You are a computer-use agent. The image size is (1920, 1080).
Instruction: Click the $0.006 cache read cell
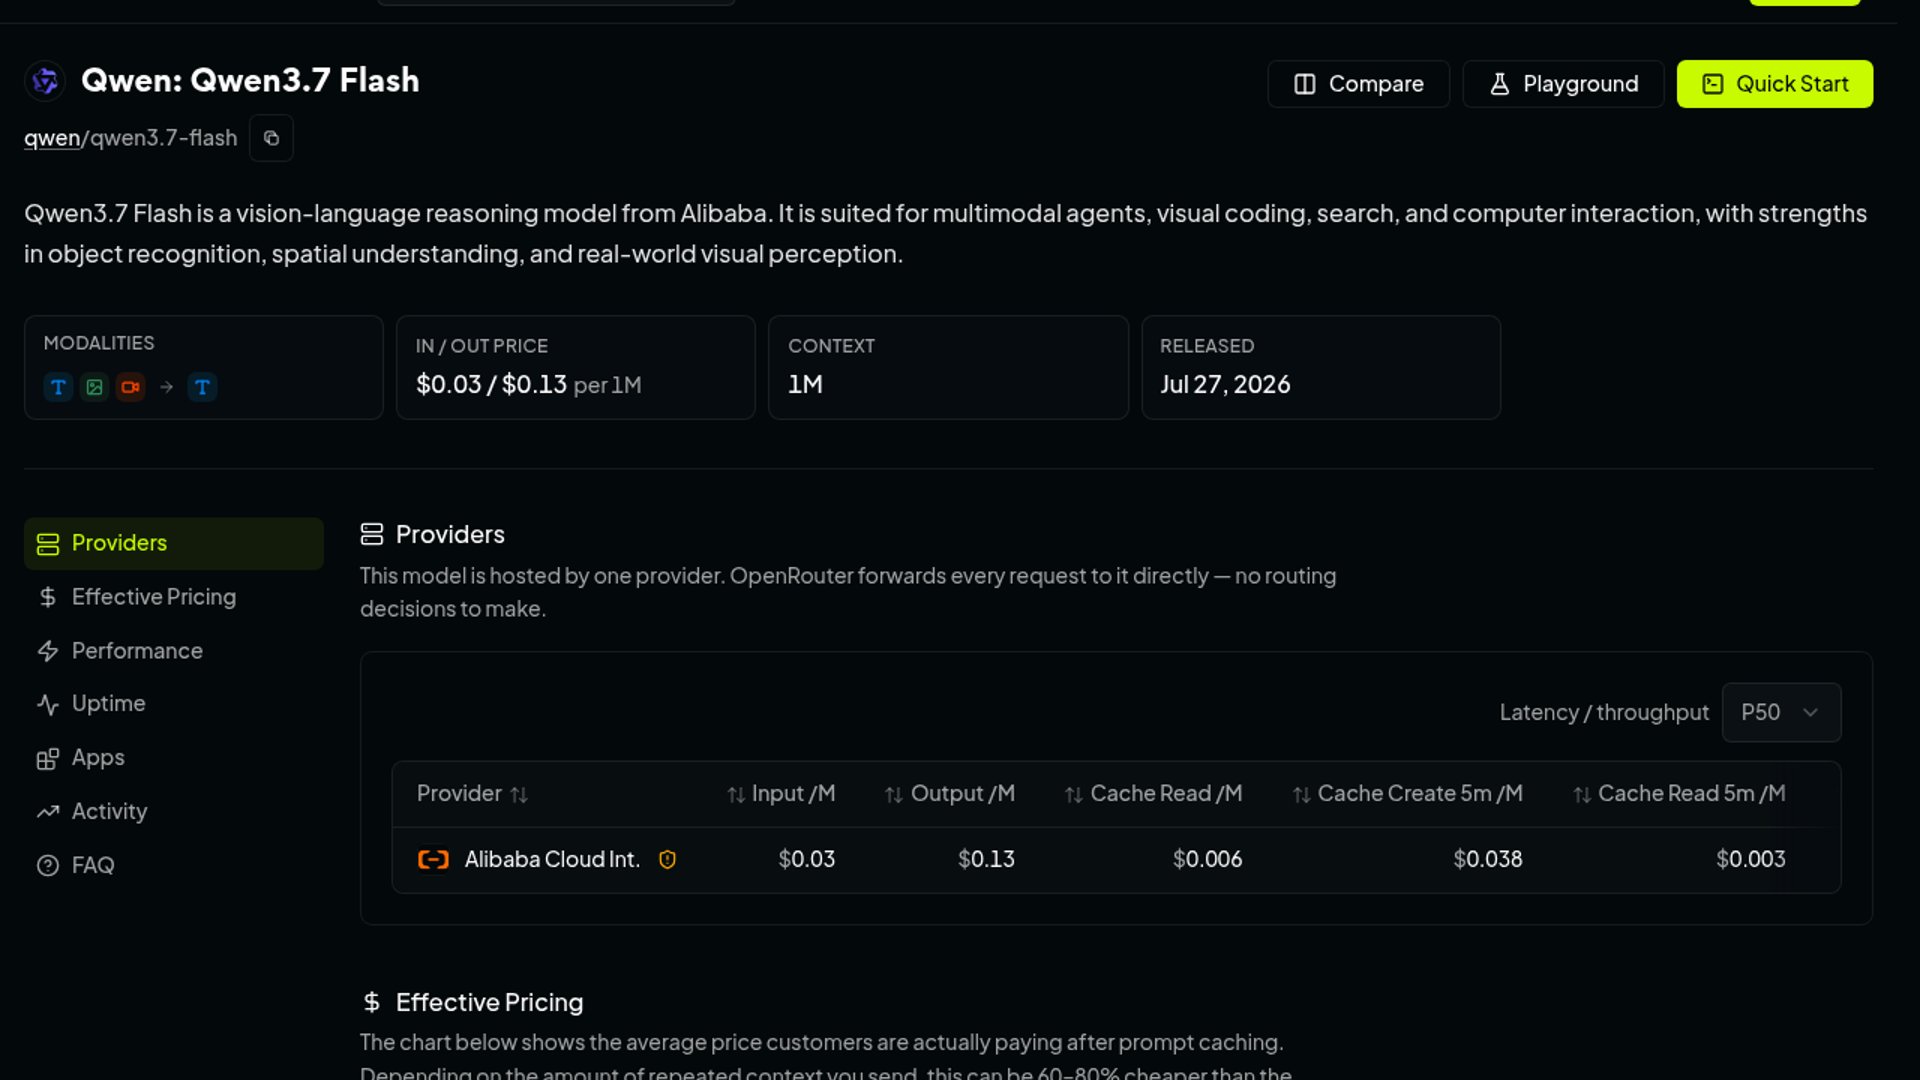[x=1207, y=859]
